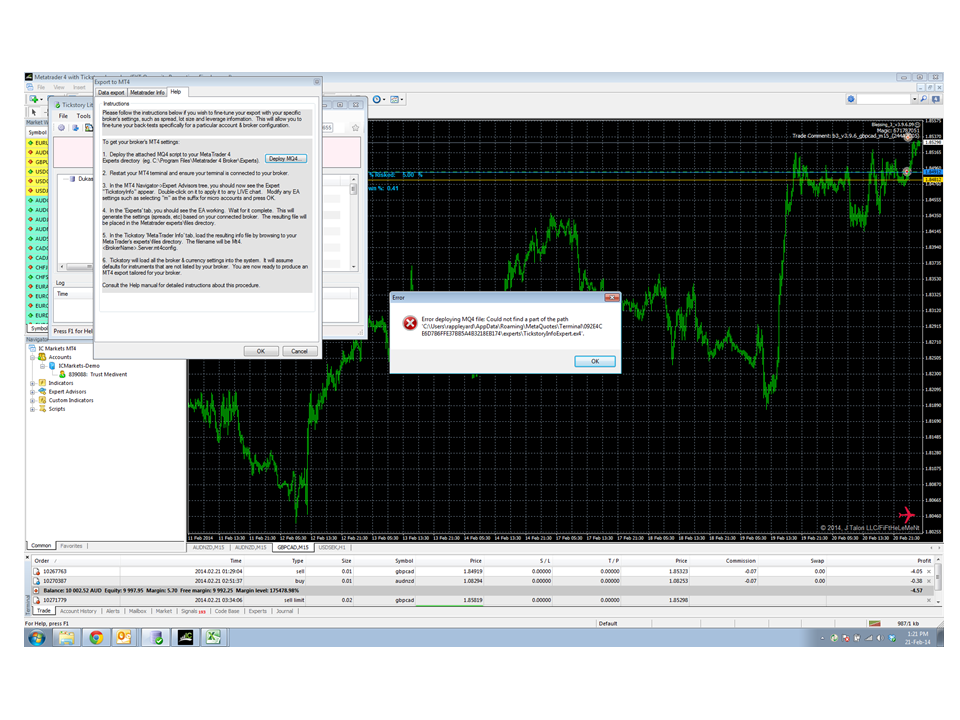Show hidden system tray icons
960x720 pixels.
pos(822,638)
